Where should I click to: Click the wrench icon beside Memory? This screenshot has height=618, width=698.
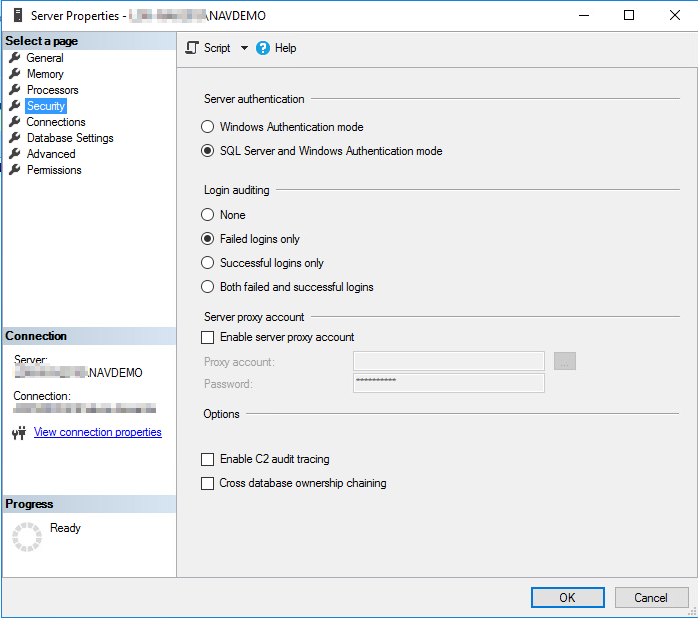pos(15,74)
